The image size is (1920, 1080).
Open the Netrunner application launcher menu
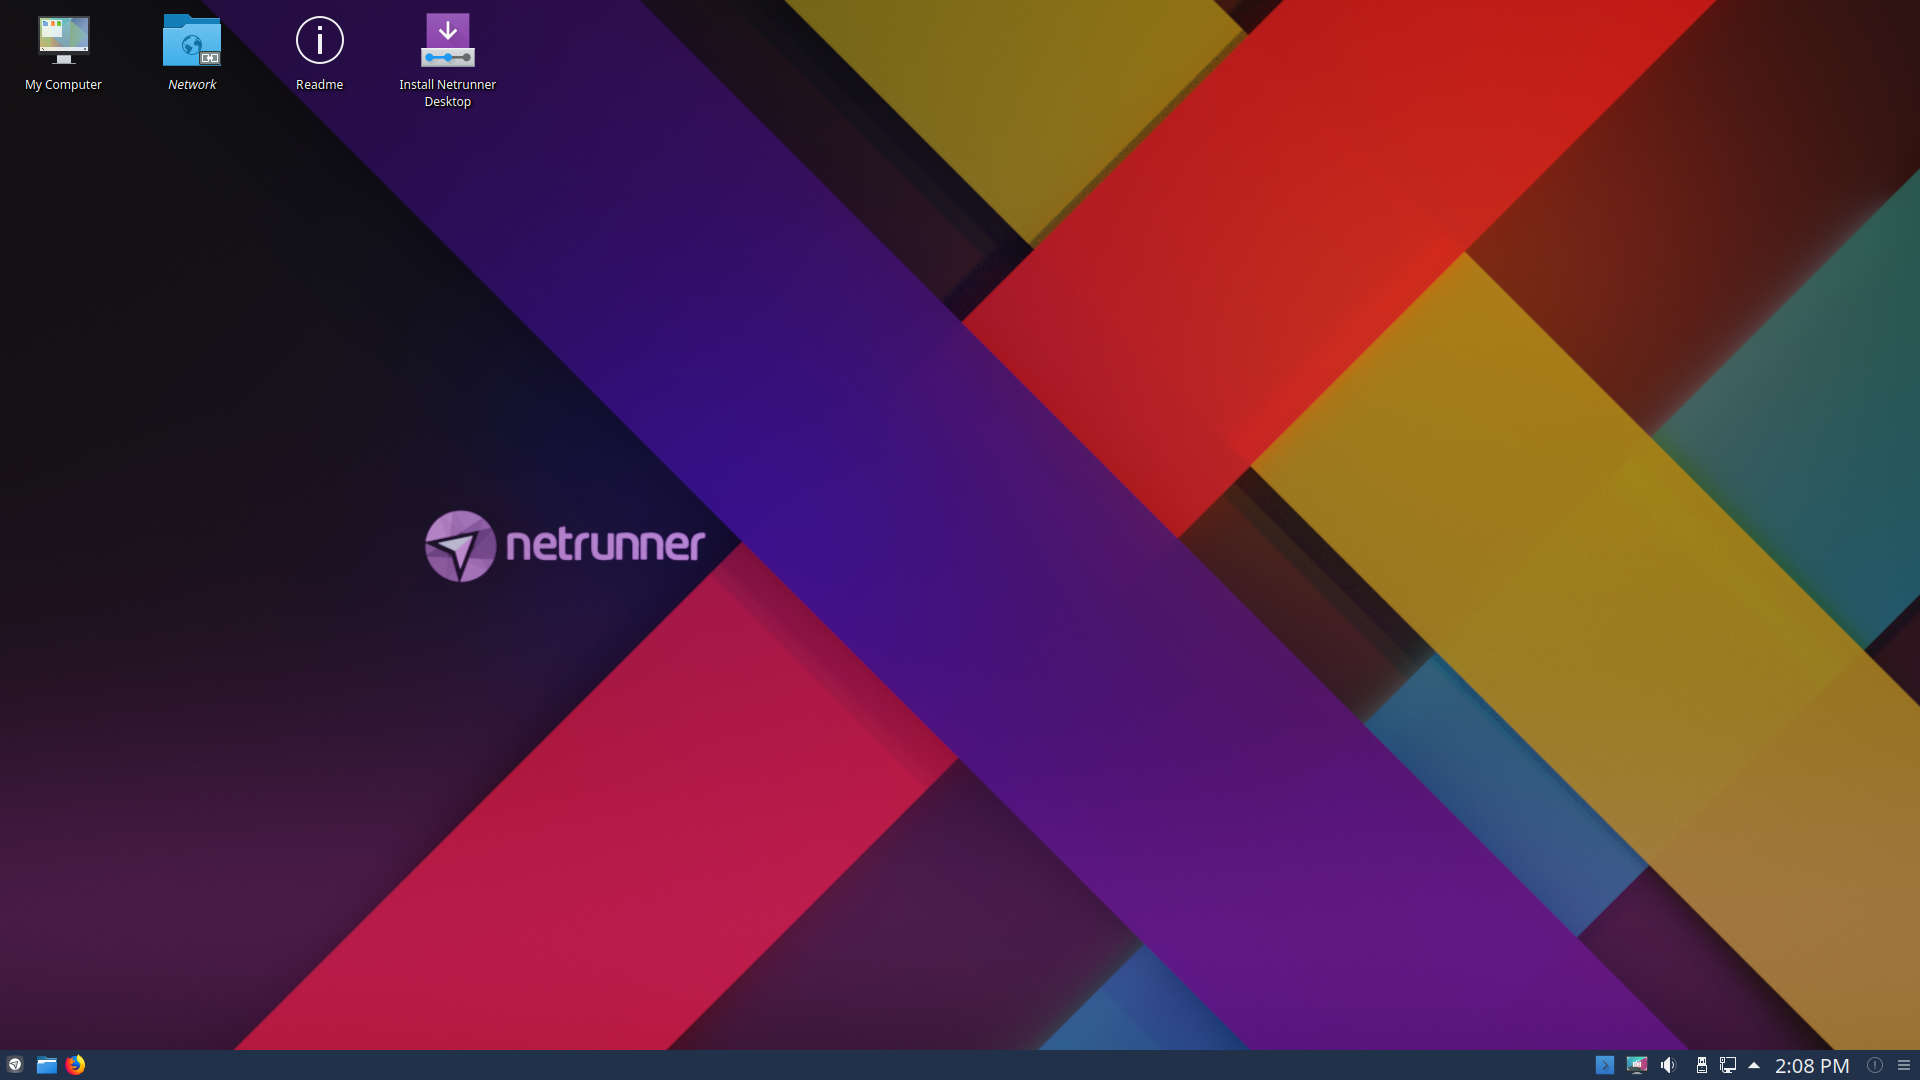click(x=15, y=1065)
